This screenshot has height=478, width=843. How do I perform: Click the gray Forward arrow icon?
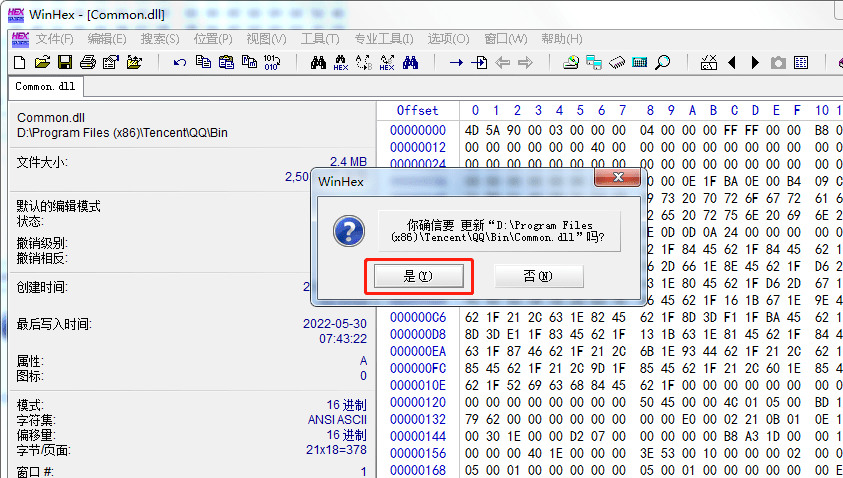pyautogui.click(x=525, y=63)
